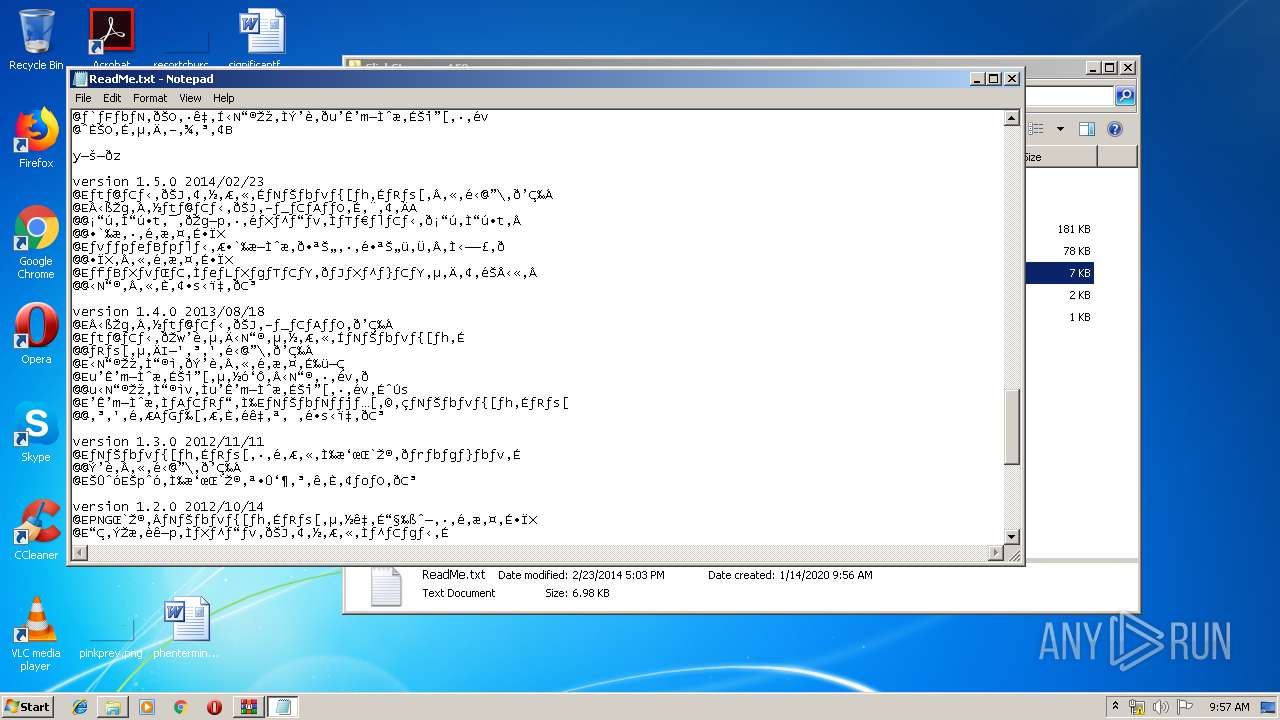Select pinkprev.png desktop file
Screen dimensions: 1280x720
111,637
